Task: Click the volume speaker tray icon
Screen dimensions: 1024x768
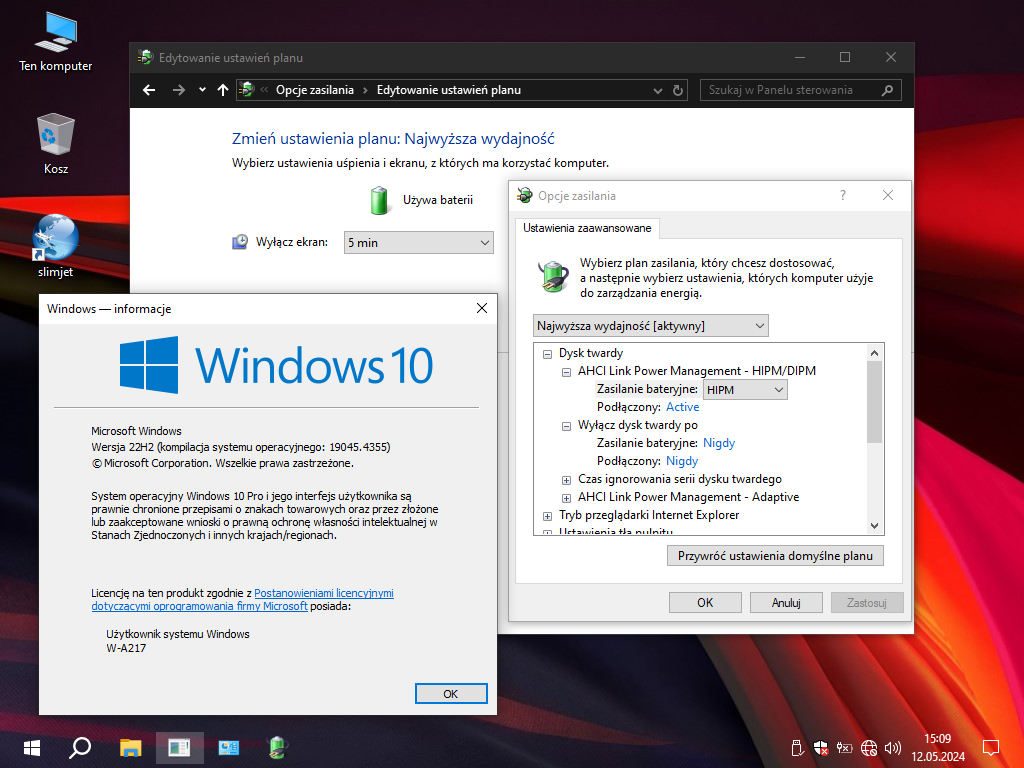Action: (x=893, y=747)
